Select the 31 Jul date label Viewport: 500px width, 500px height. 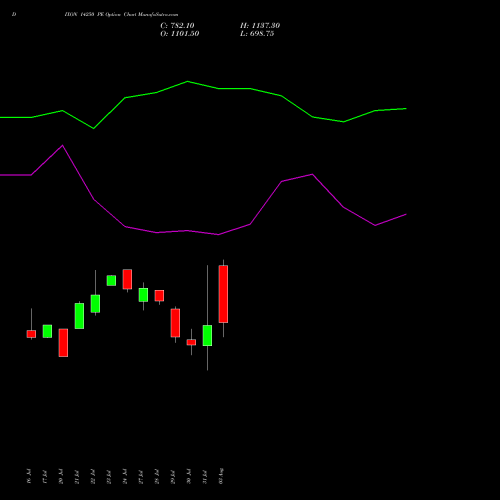tap(205, 476)
